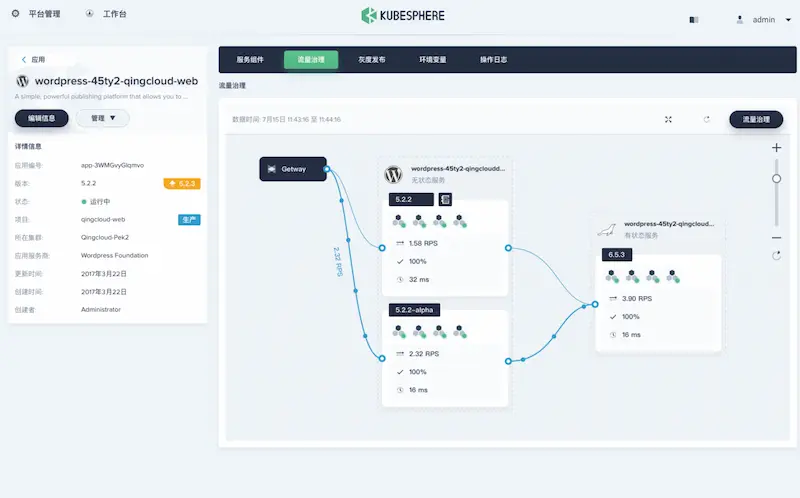This screenshot has height=498, width=800.
Task: Select the 1.58 RPS metric
Action: pyautogui.click(x=423, y=243)
